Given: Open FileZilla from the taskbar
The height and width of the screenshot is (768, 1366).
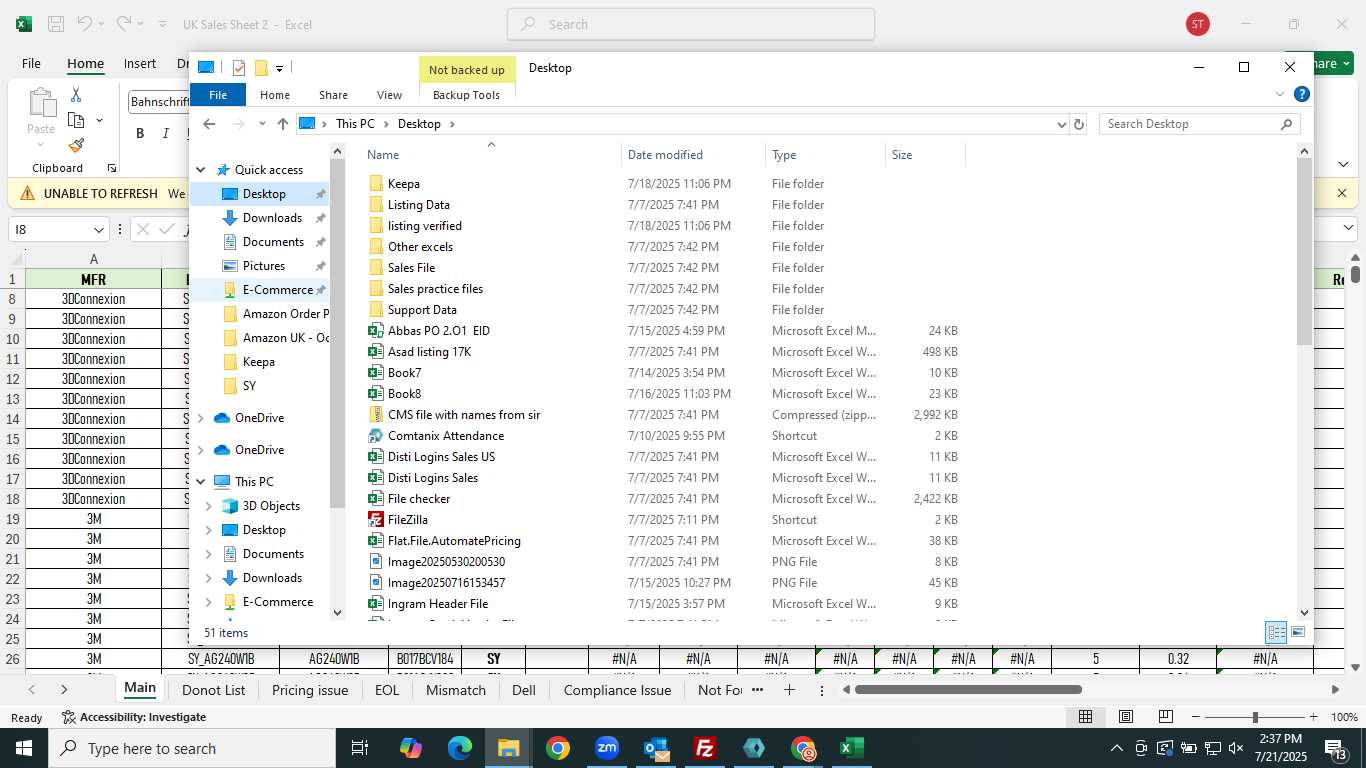Looking at the screenshot, I should tap(705, 748).
